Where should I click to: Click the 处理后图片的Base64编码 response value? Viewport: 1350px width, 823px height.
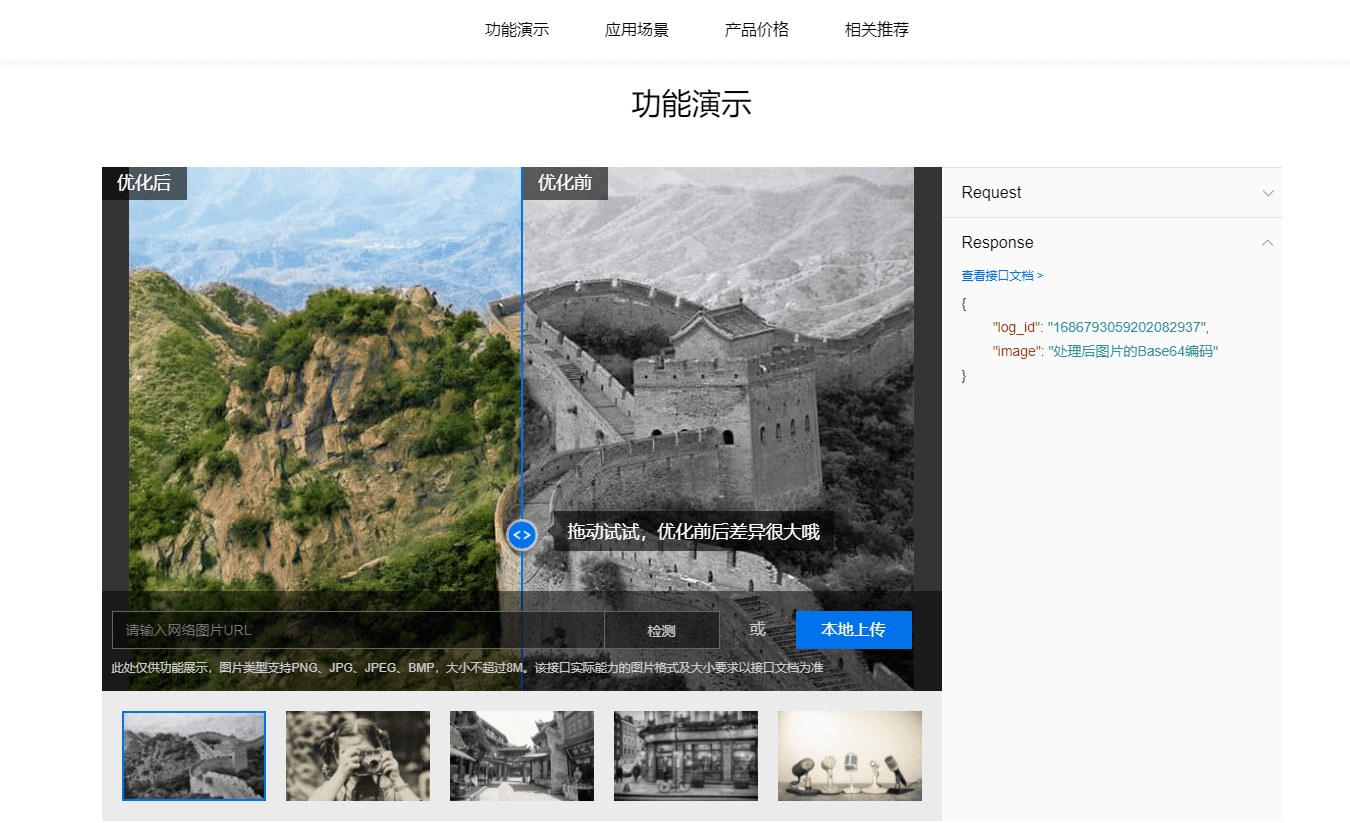[x=1132, y=351]
